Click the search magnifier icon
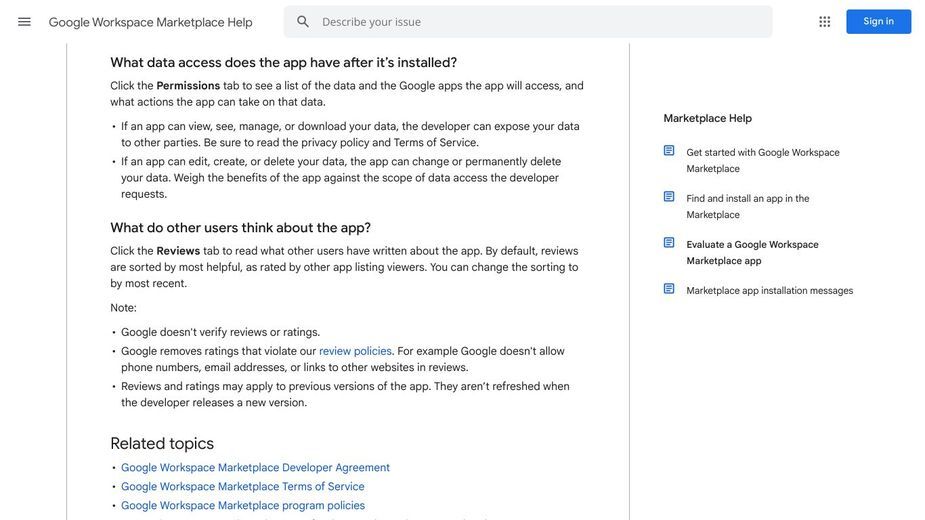This screenshot has height=520, width=925. click(303, 22)
